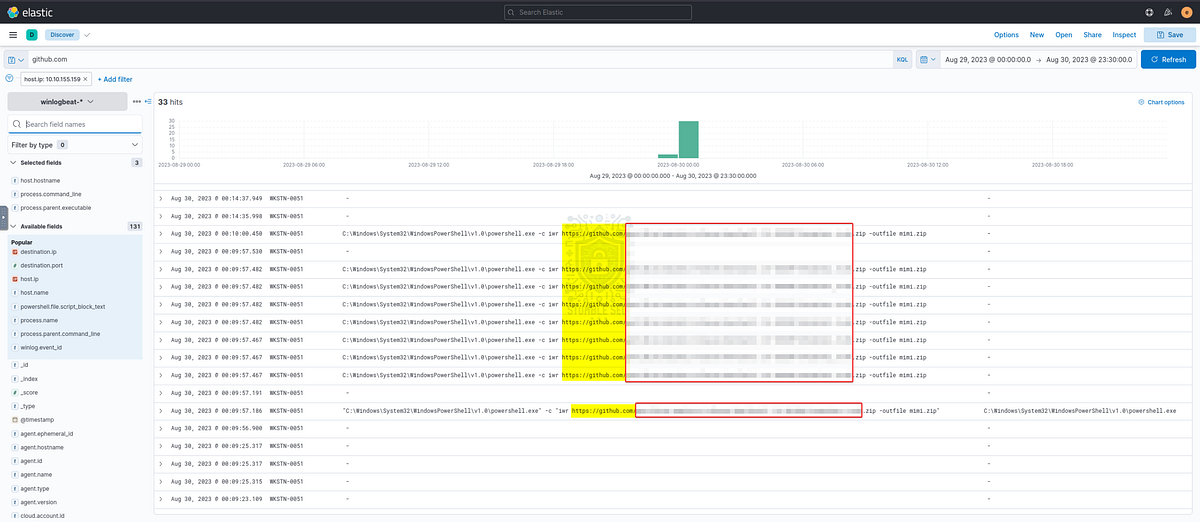Expand the Filter by type dropdown

coord(74,145)
